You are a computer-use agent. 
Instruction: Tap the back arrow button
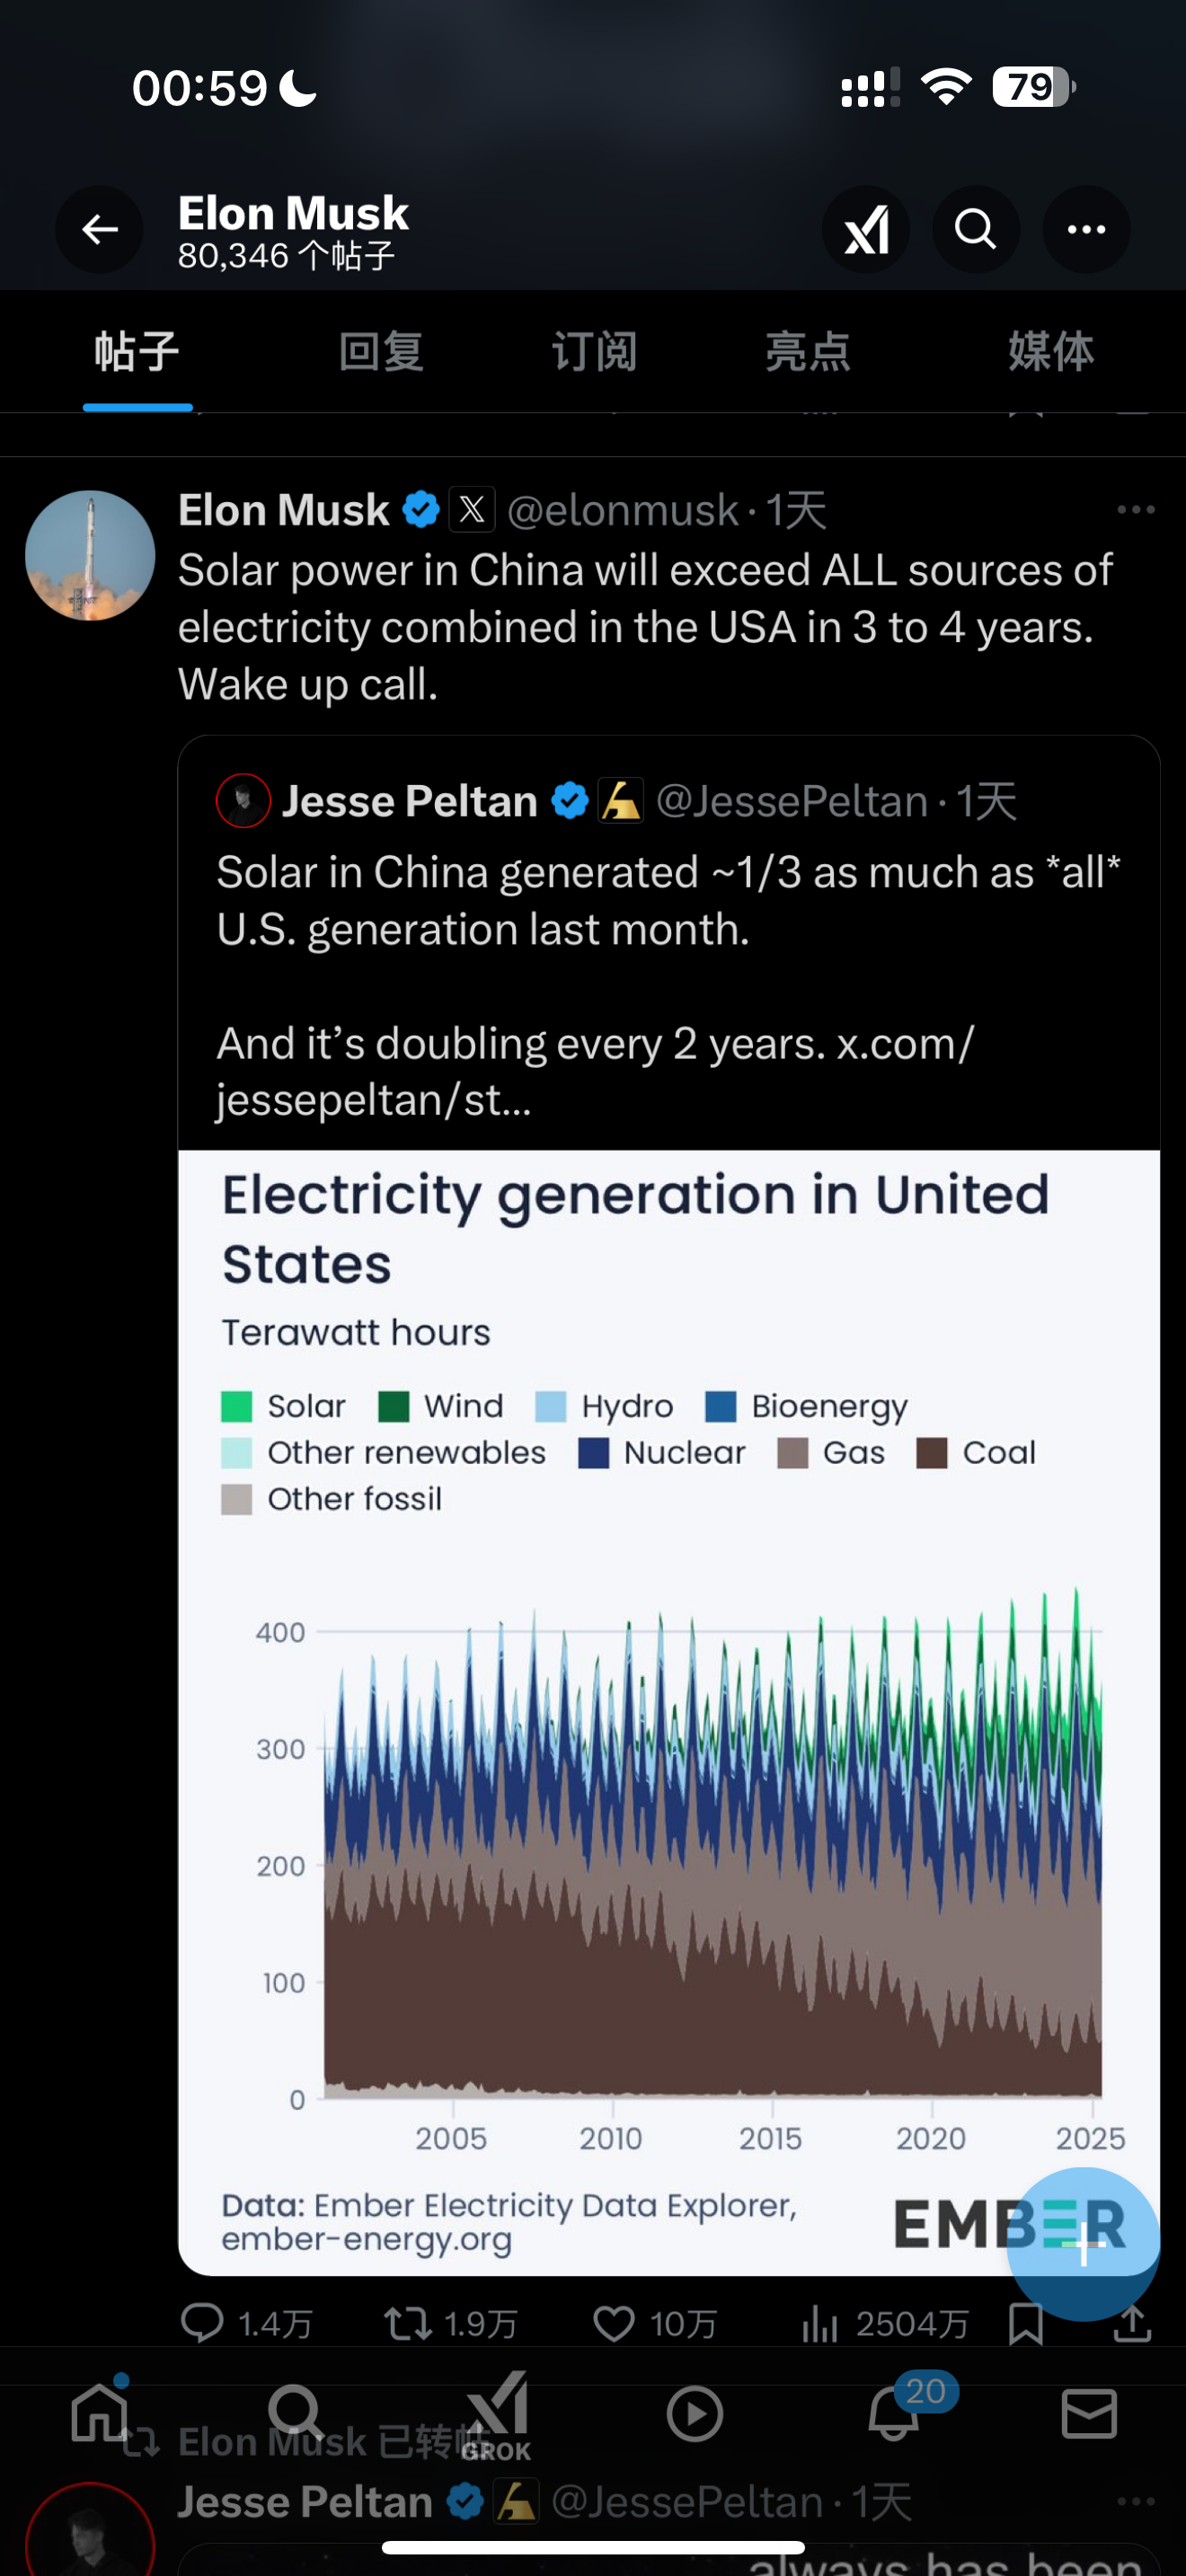coord(99,230)
